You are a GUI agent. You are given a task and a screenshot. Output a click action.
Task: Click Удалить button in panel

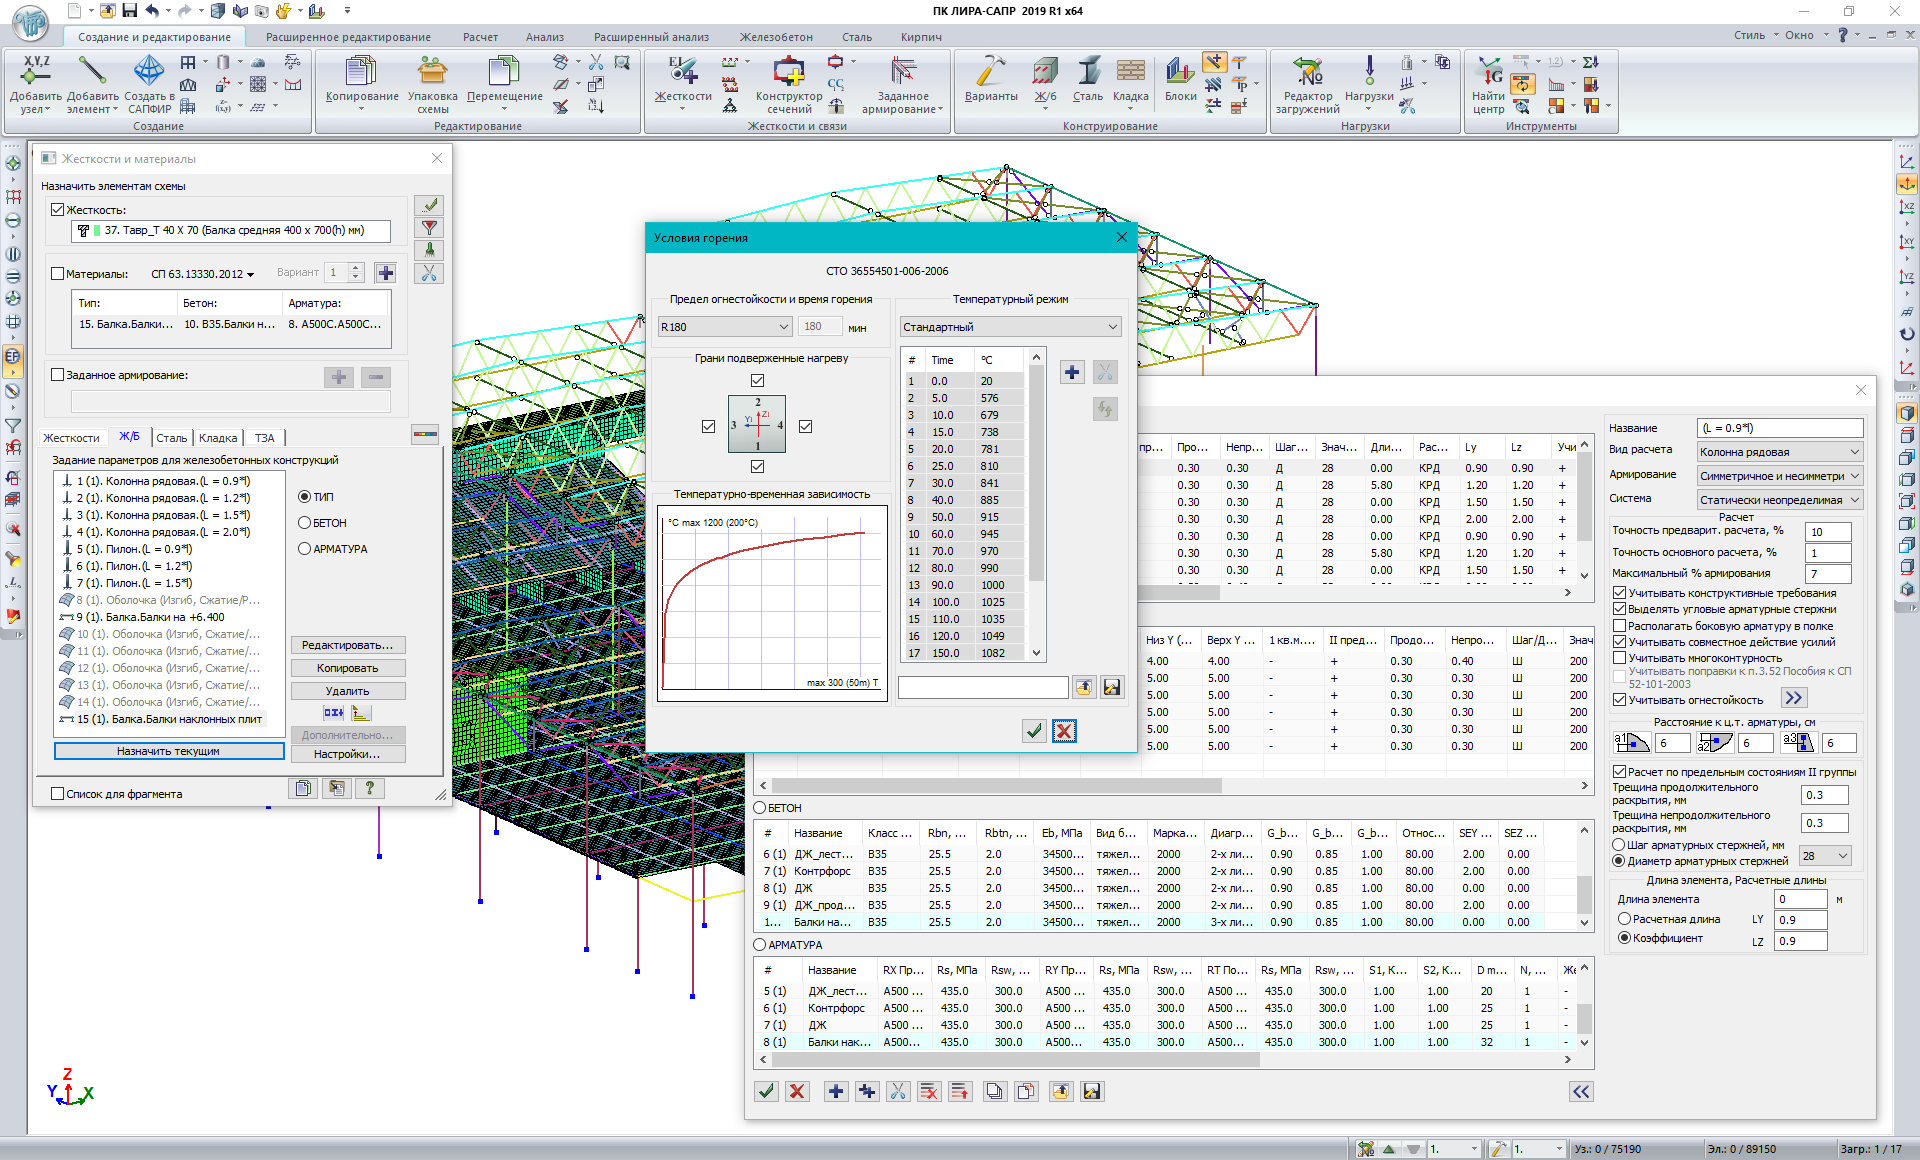tap(348, 691)
